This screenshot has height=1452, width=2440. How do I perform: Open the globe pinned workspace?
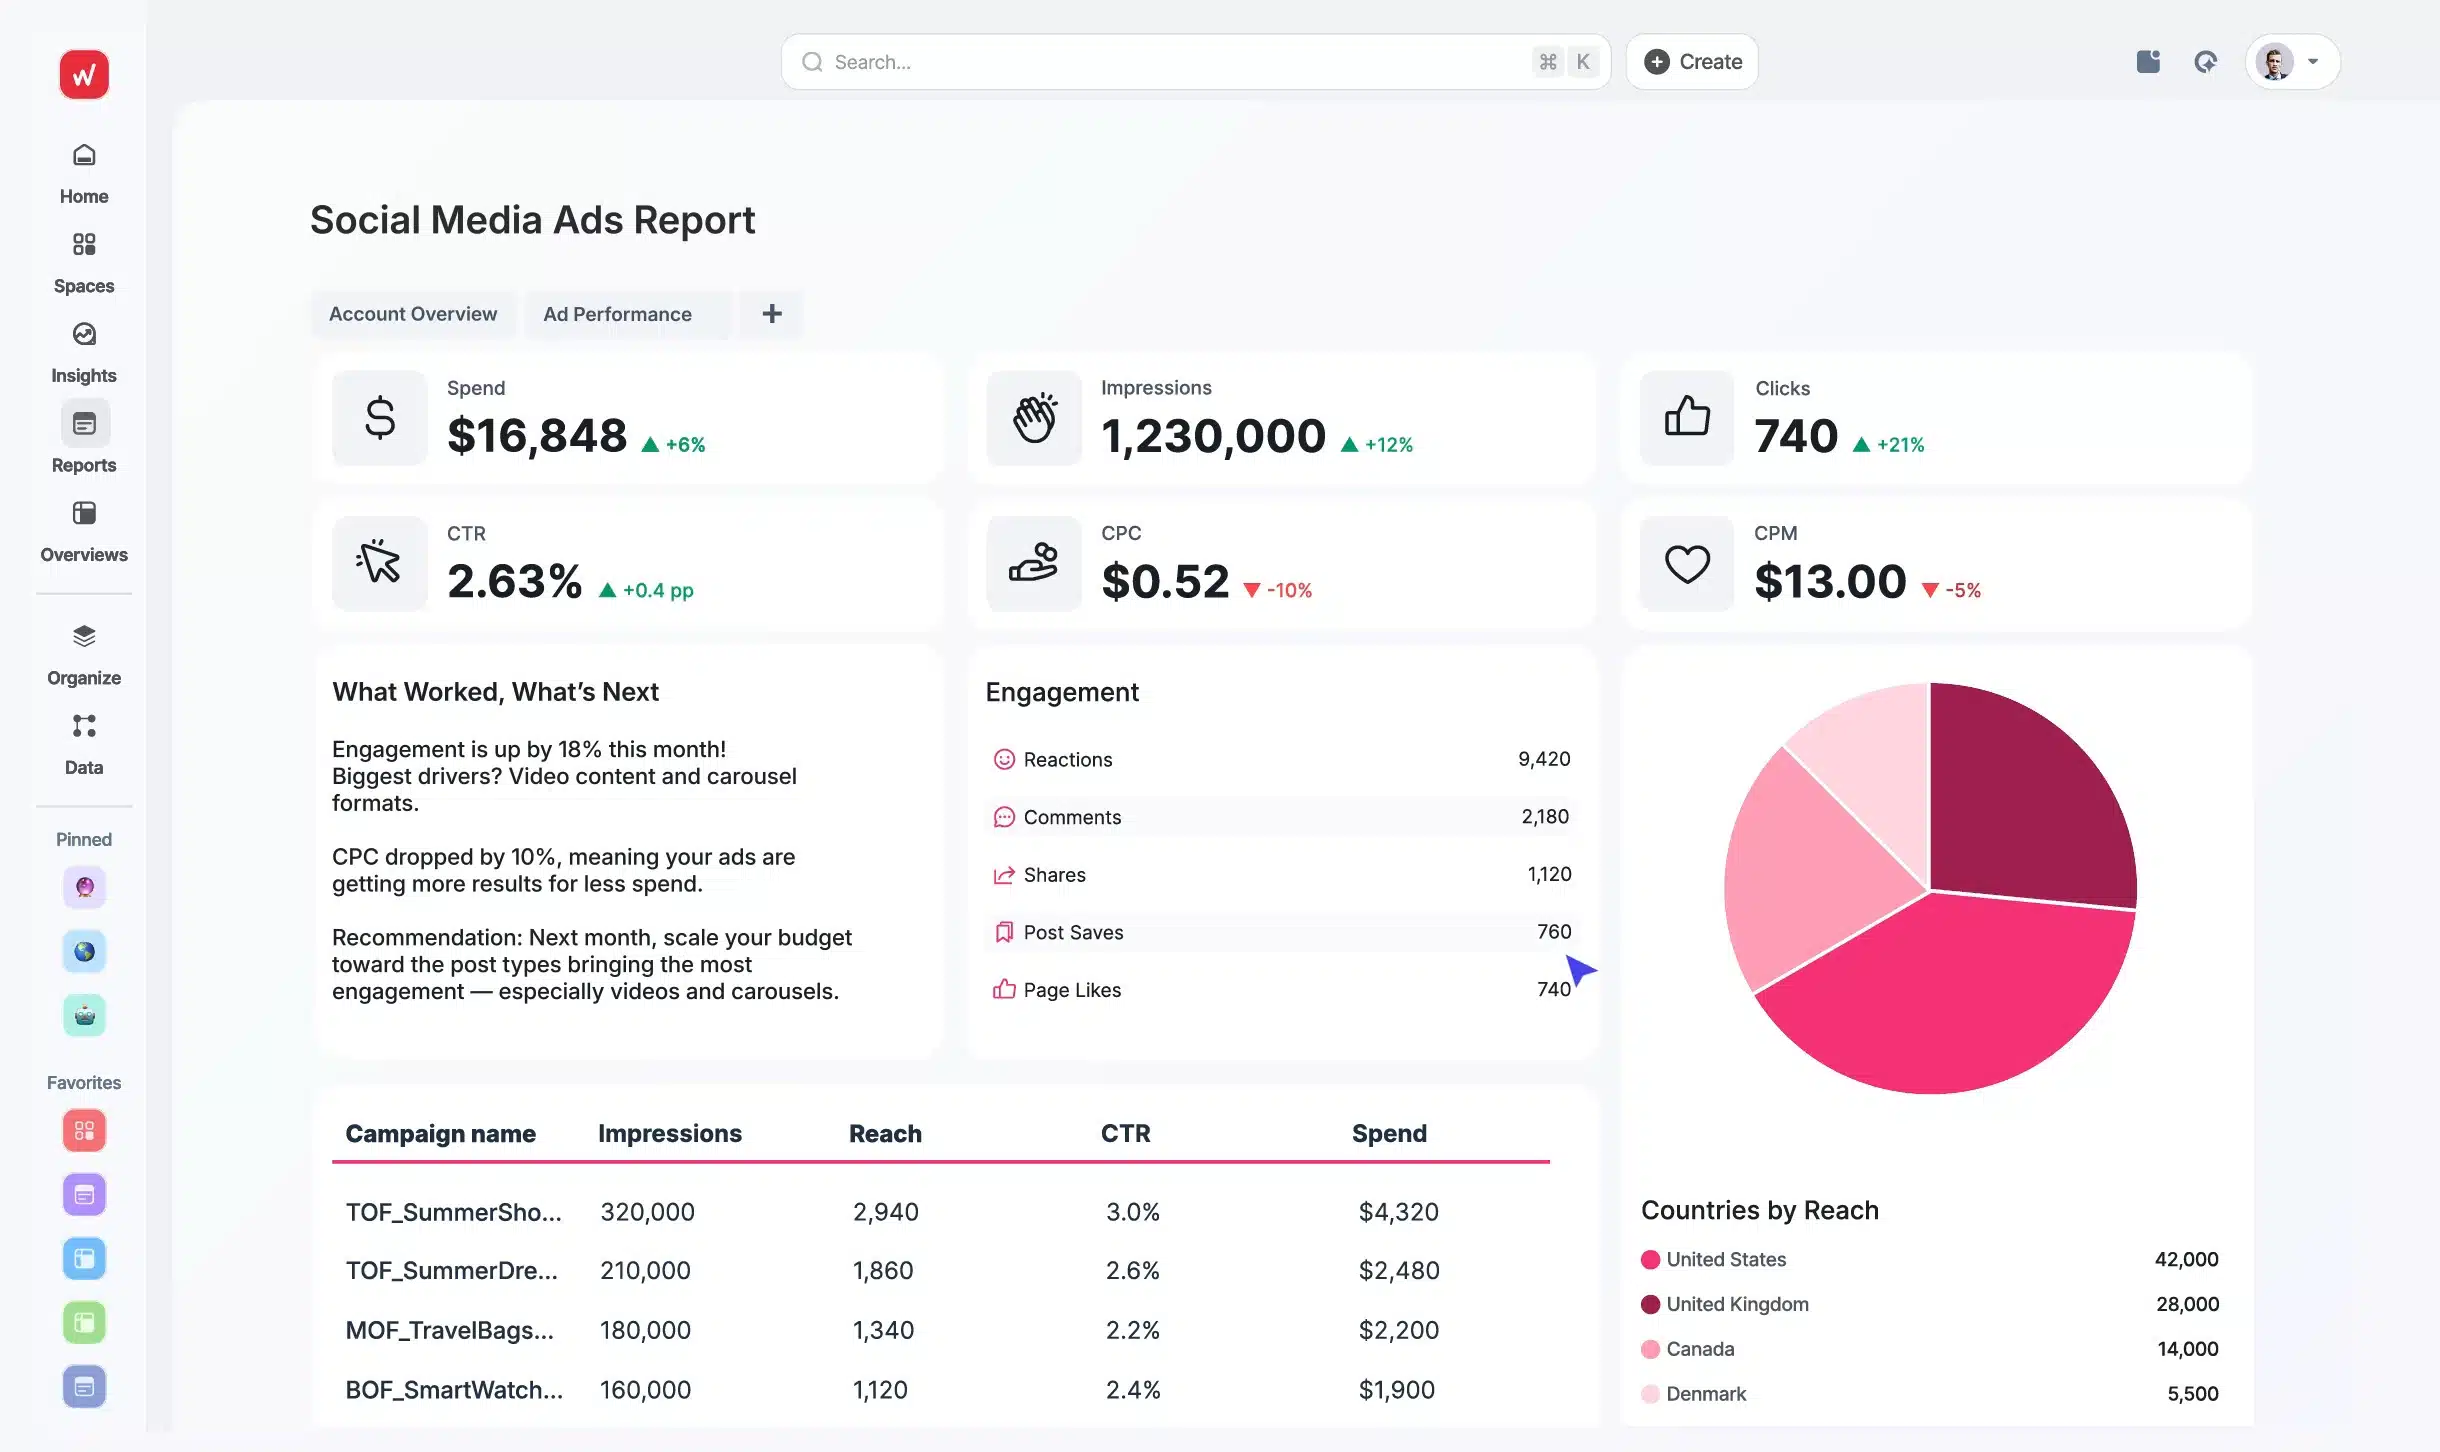tap(83, 951)
